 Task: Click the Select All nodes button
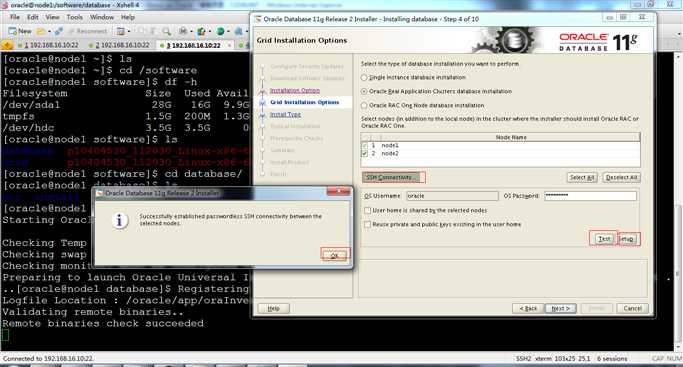point(582,177)
